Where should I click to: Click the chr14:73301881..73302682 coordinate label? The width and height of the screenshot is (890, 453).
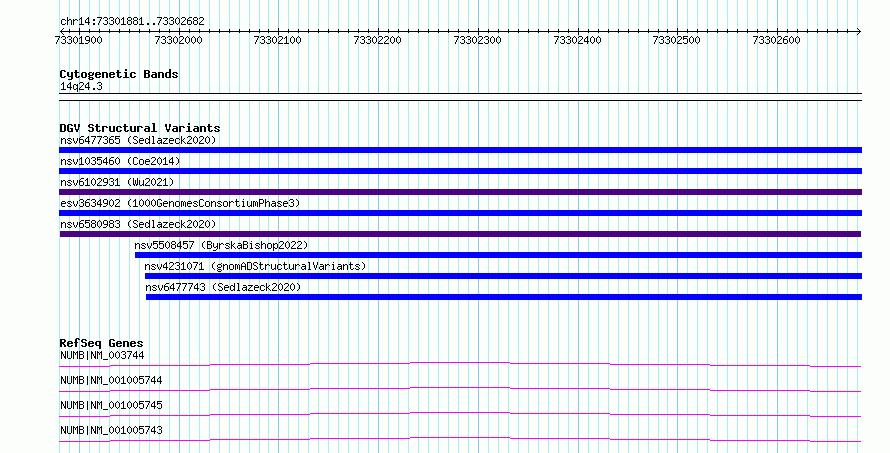pyautogui.click(x=132, y=22)
